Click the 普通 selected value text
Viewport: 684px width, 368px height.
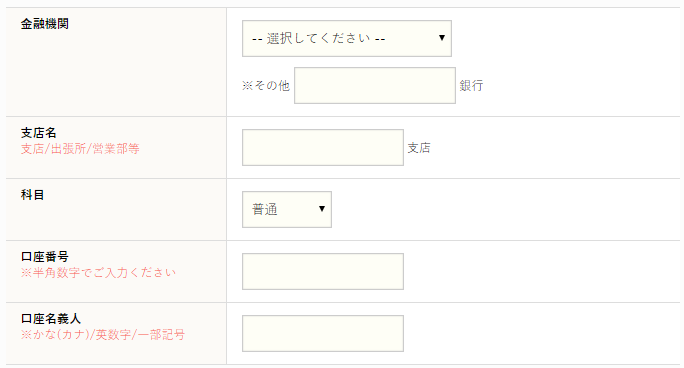(264, 209)
